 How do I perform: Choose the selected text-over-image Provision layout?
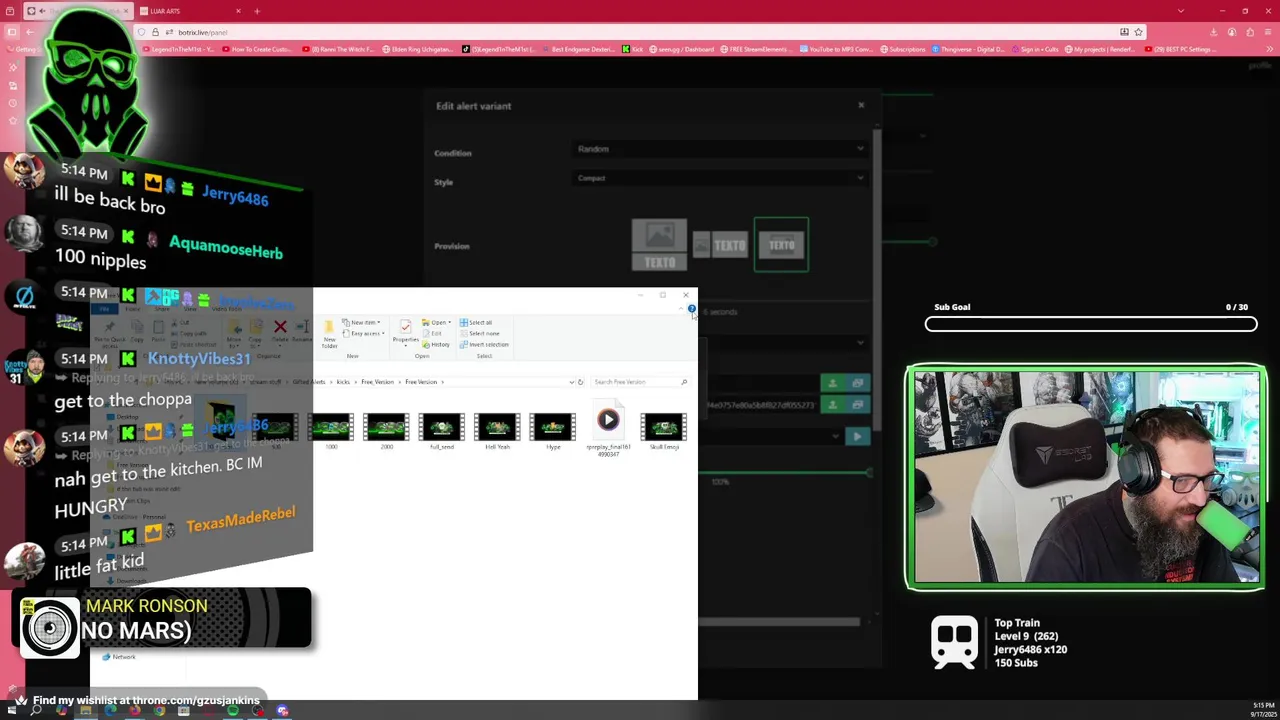coord(781,245)
